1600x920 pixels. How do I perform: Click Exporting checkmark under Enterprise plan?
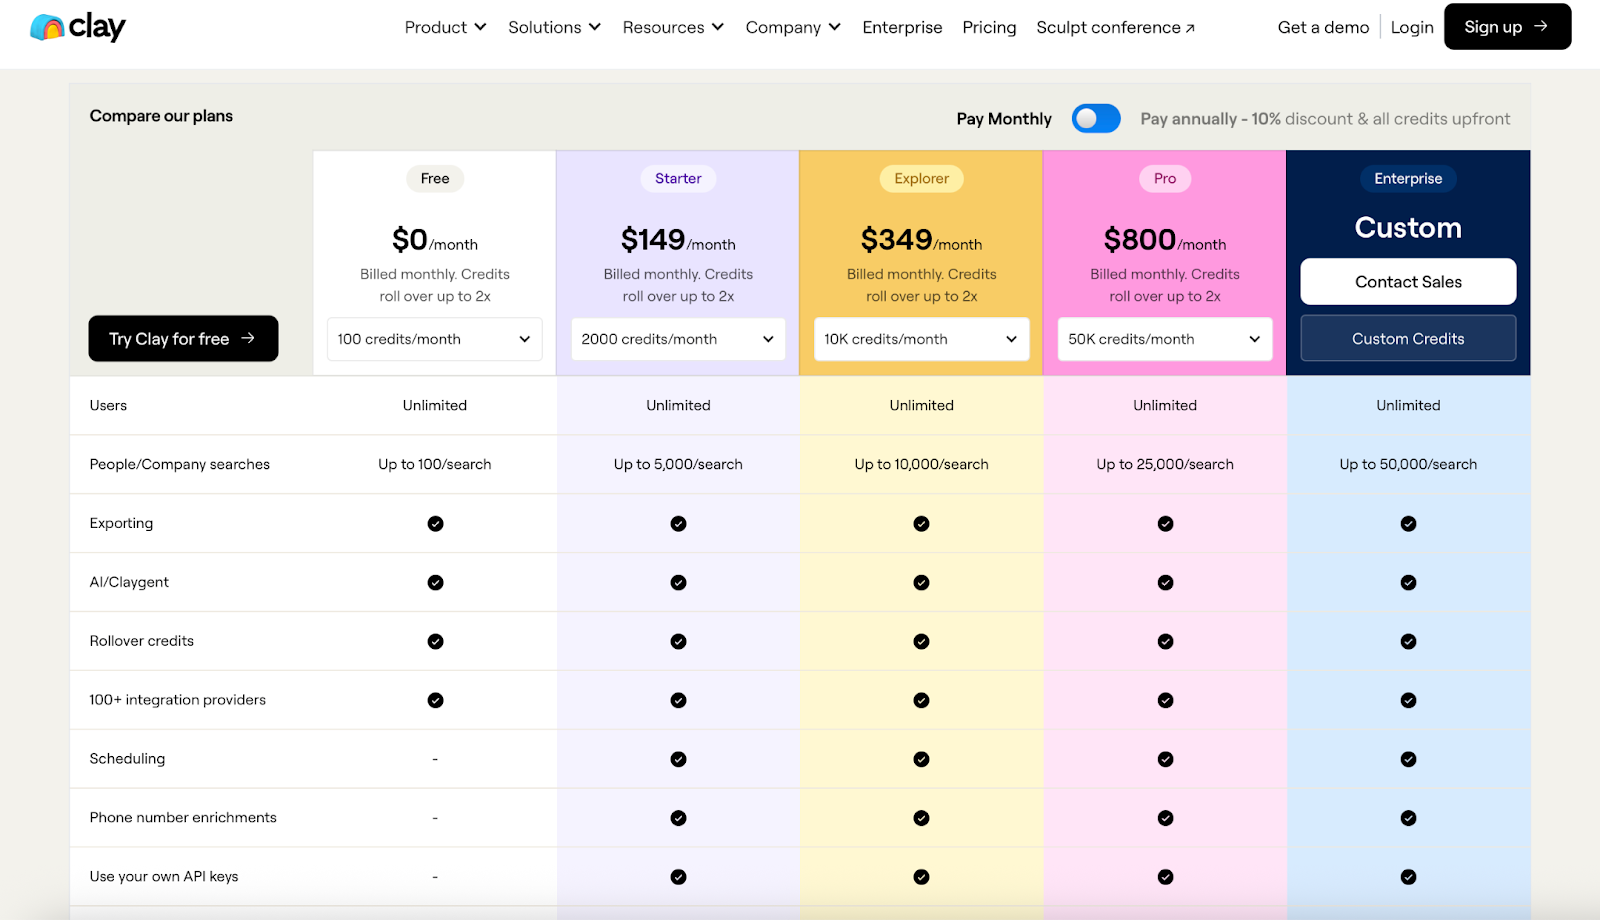pos(1408,523)
